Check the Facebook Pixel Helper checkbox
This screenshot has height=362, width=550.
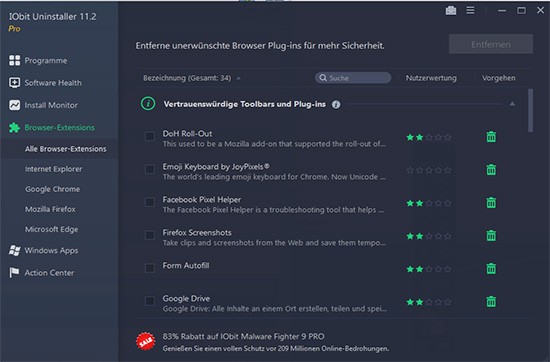click(150, 202)
